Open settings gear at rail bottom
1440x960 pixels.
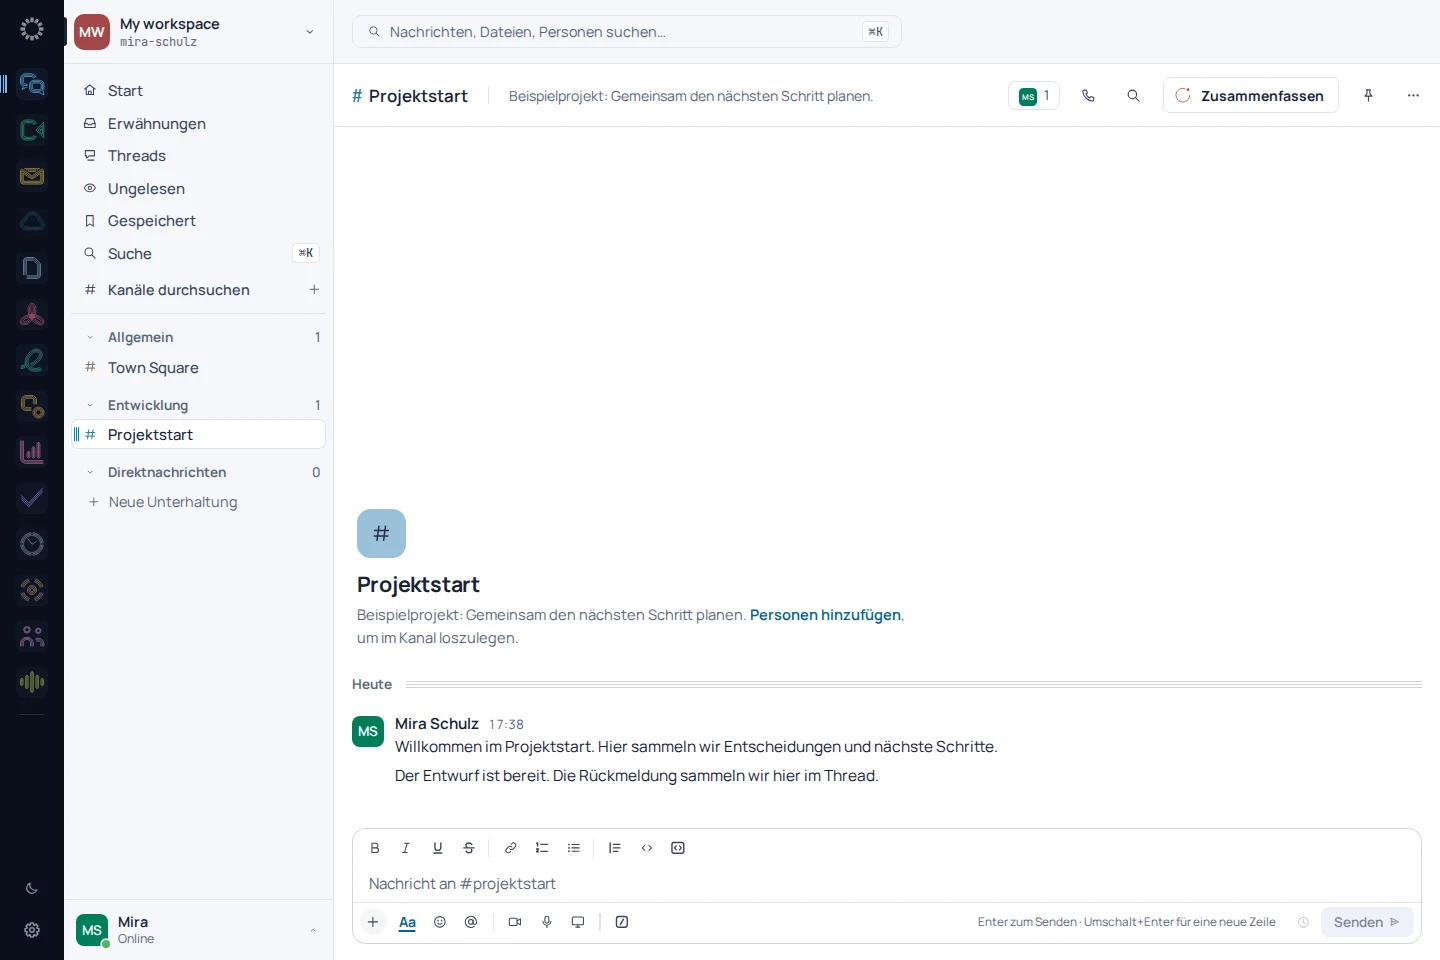pyautogui.click(x=32, y=930)
